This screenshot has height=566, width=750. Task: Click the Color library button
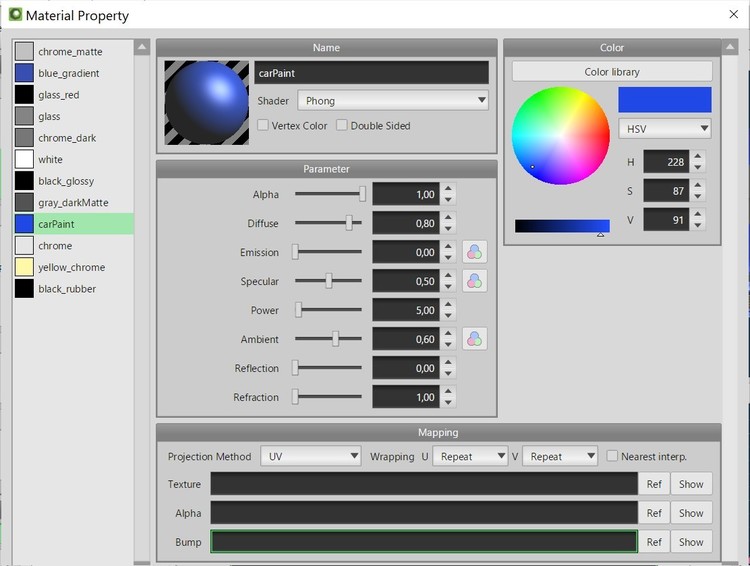coord(612,72)
